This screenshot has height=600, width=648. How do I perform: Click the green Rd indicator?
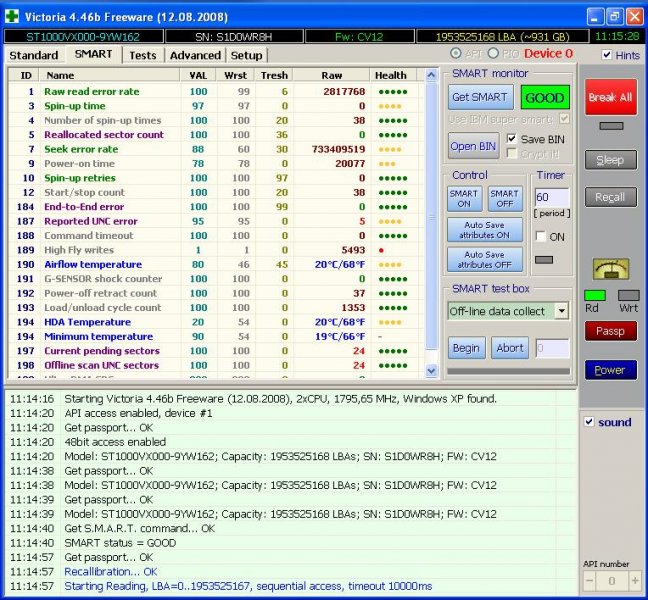click(594, 295)
